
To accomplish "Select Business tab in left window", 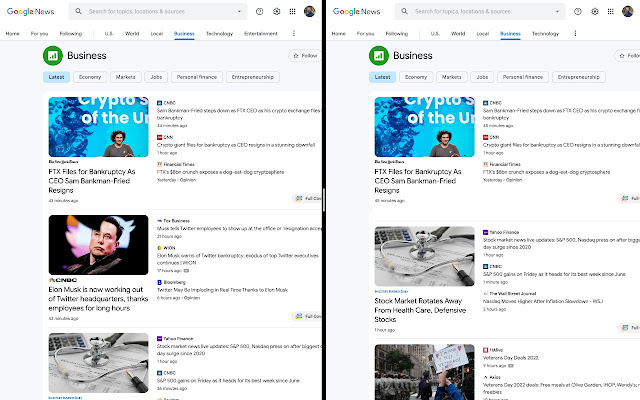I will click(x=184, y=33).
